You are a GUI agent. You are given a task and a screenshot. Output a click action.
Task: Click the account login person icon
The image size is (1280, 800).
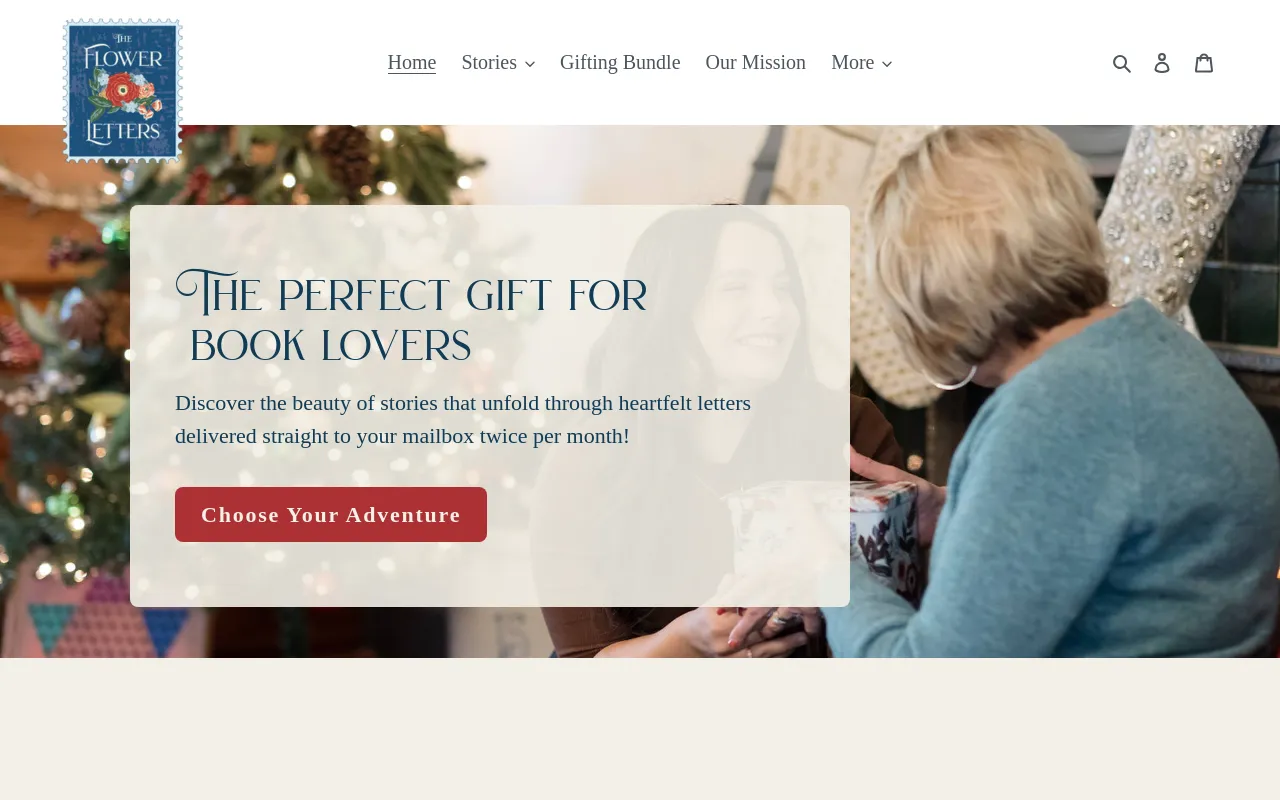1162,63
